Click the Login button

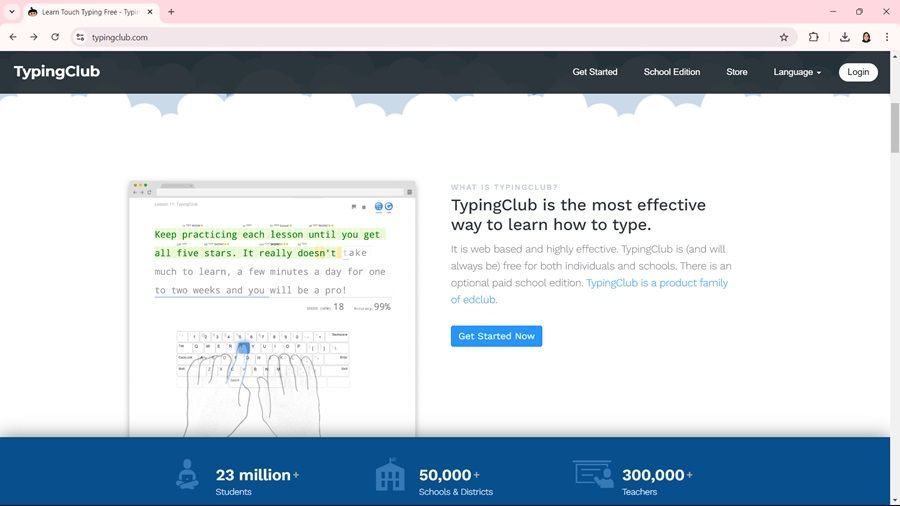tap(858, 72)
